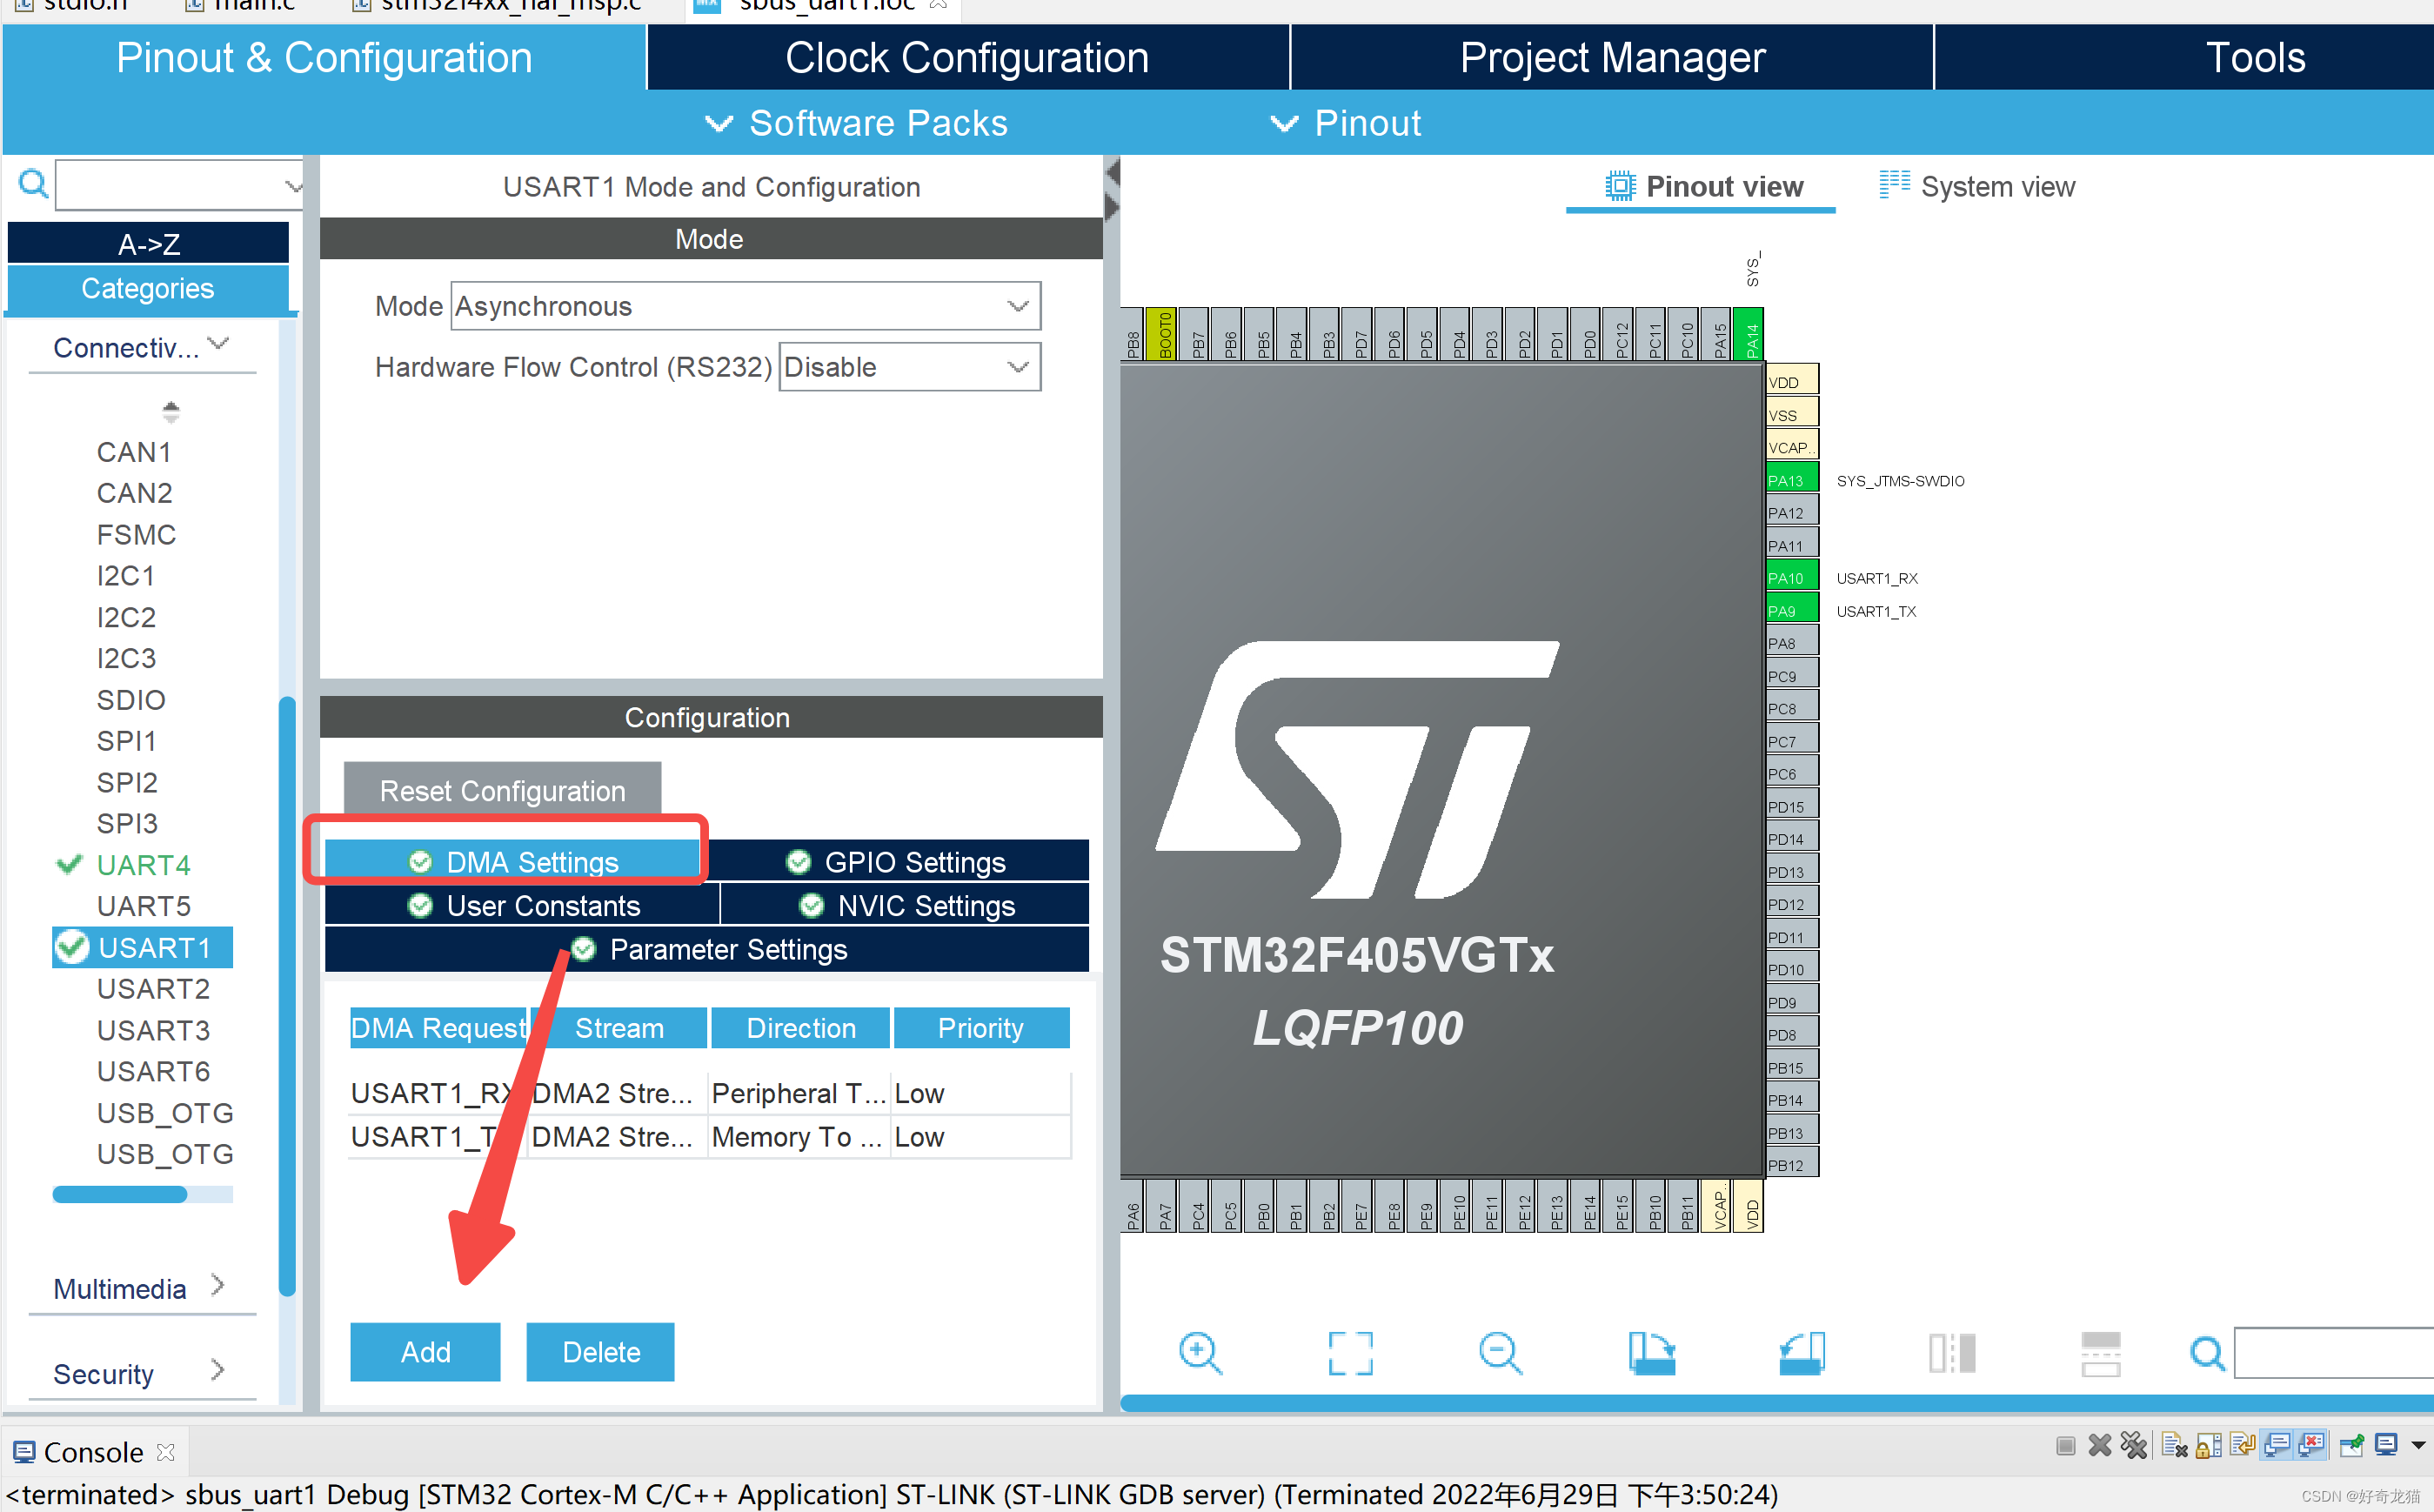Switch to System view
The image size is (2434, 1512).
tap(1977, 187)
